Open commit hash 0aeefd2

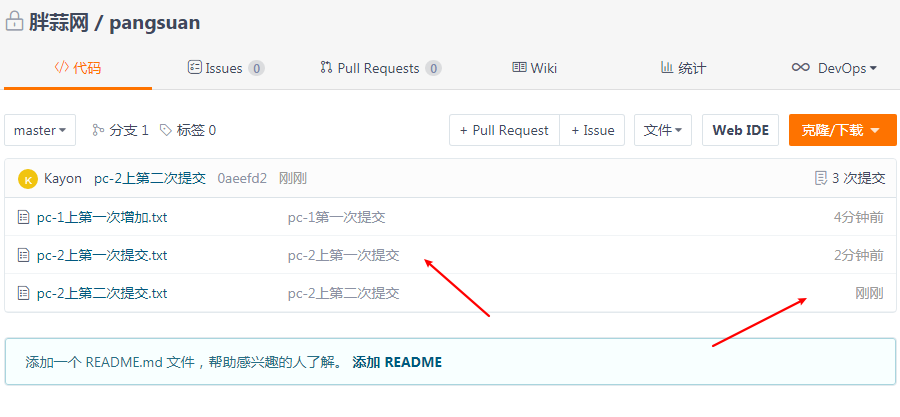coord(242,179)
